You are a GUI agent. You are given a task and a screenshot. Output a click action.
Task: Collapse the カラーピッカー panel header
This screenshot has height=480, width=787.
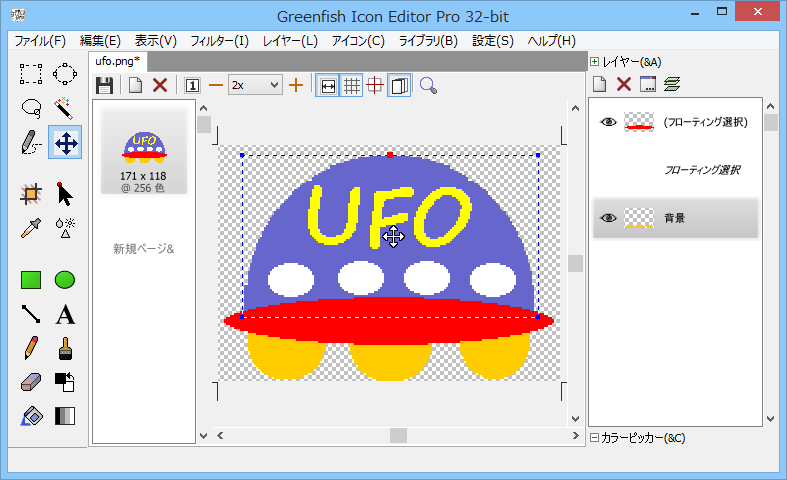595,437
